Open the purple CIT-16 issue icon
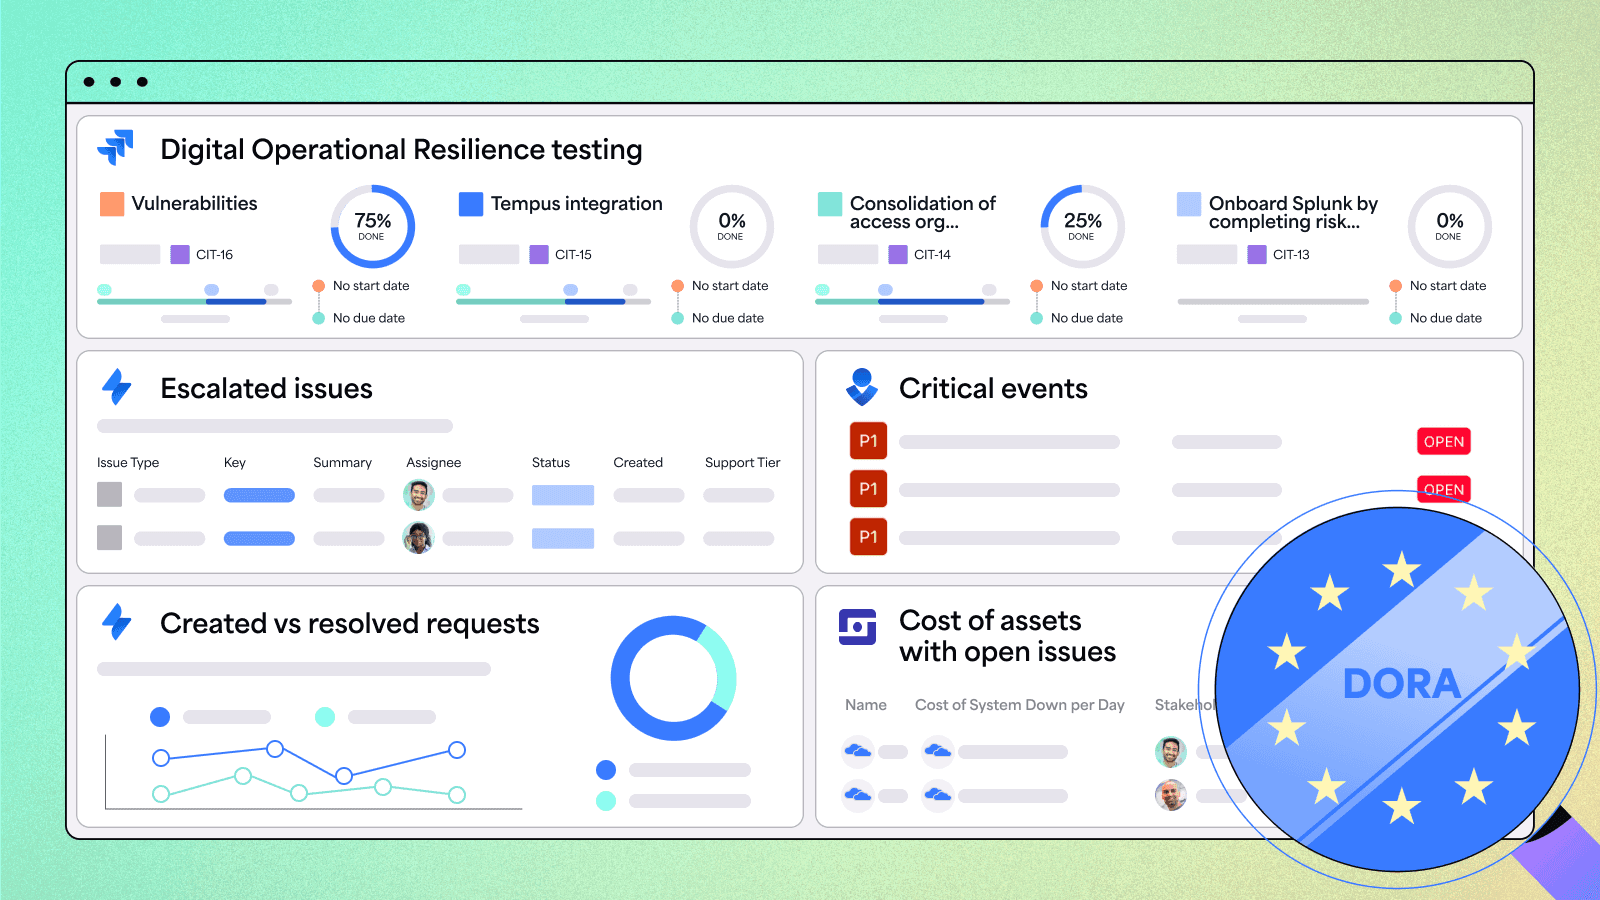The height and width of the screenshot is (900, 1600). (x=180, y=254)
